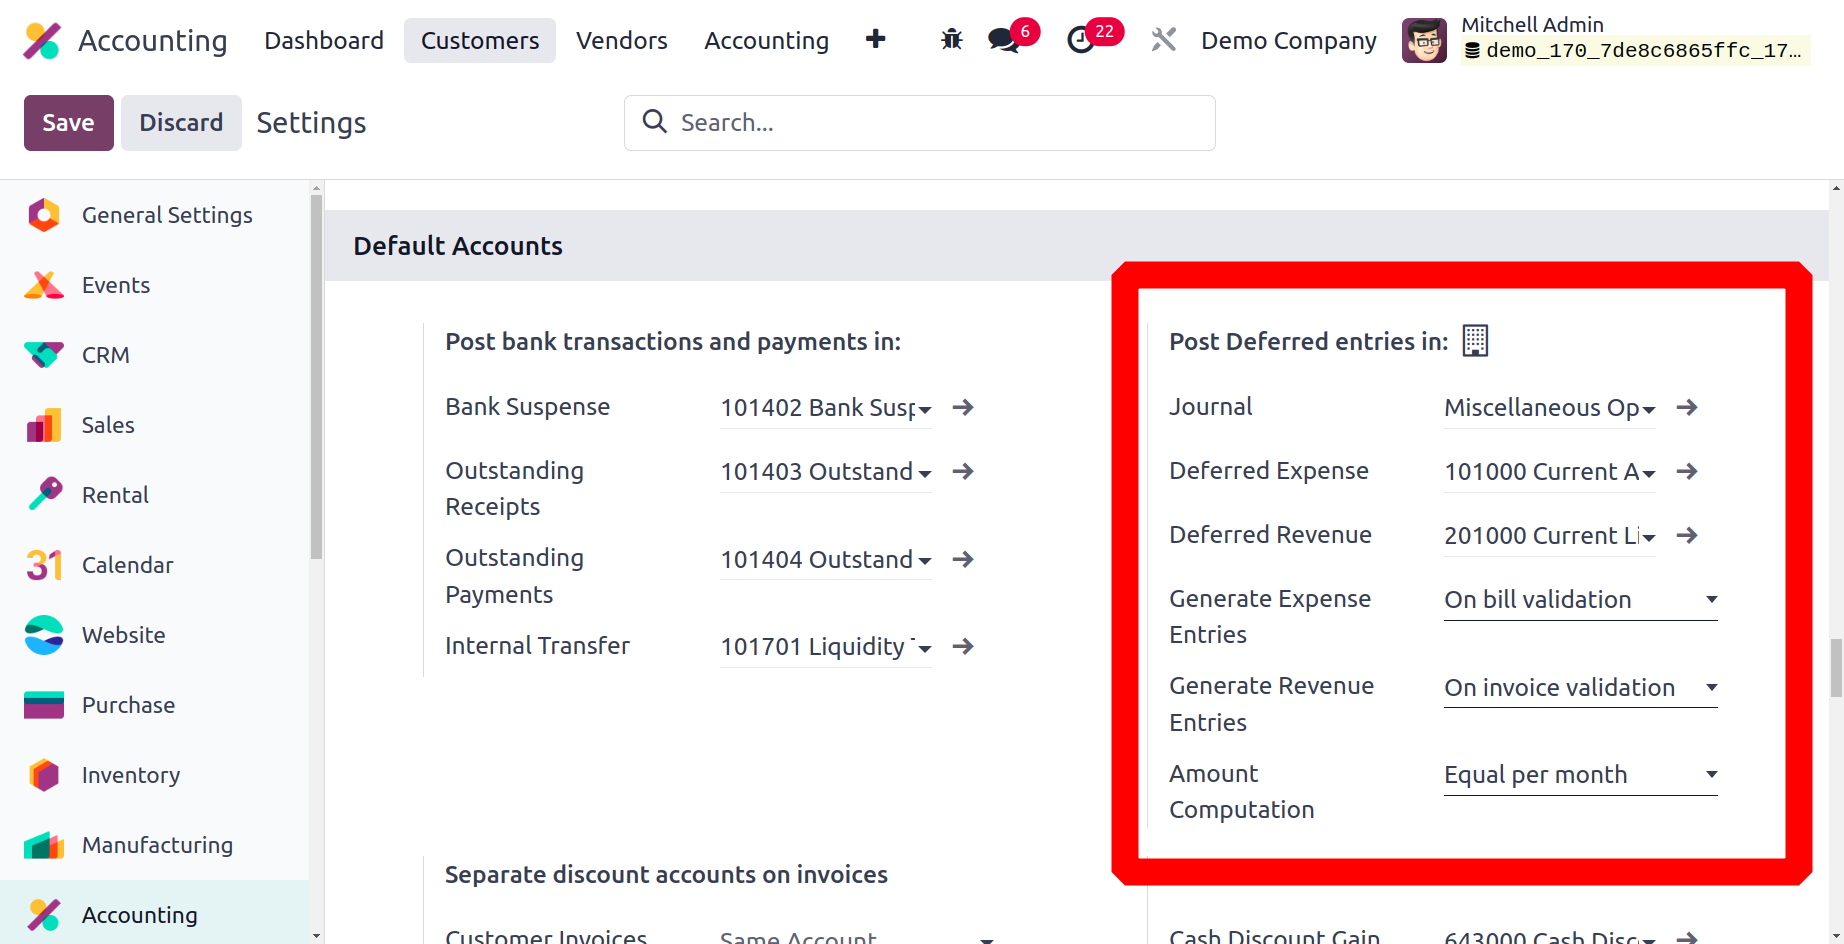Select Events in settings sidebar
Viewport: 1844px width, 944px height.
[x=155, y=285]
